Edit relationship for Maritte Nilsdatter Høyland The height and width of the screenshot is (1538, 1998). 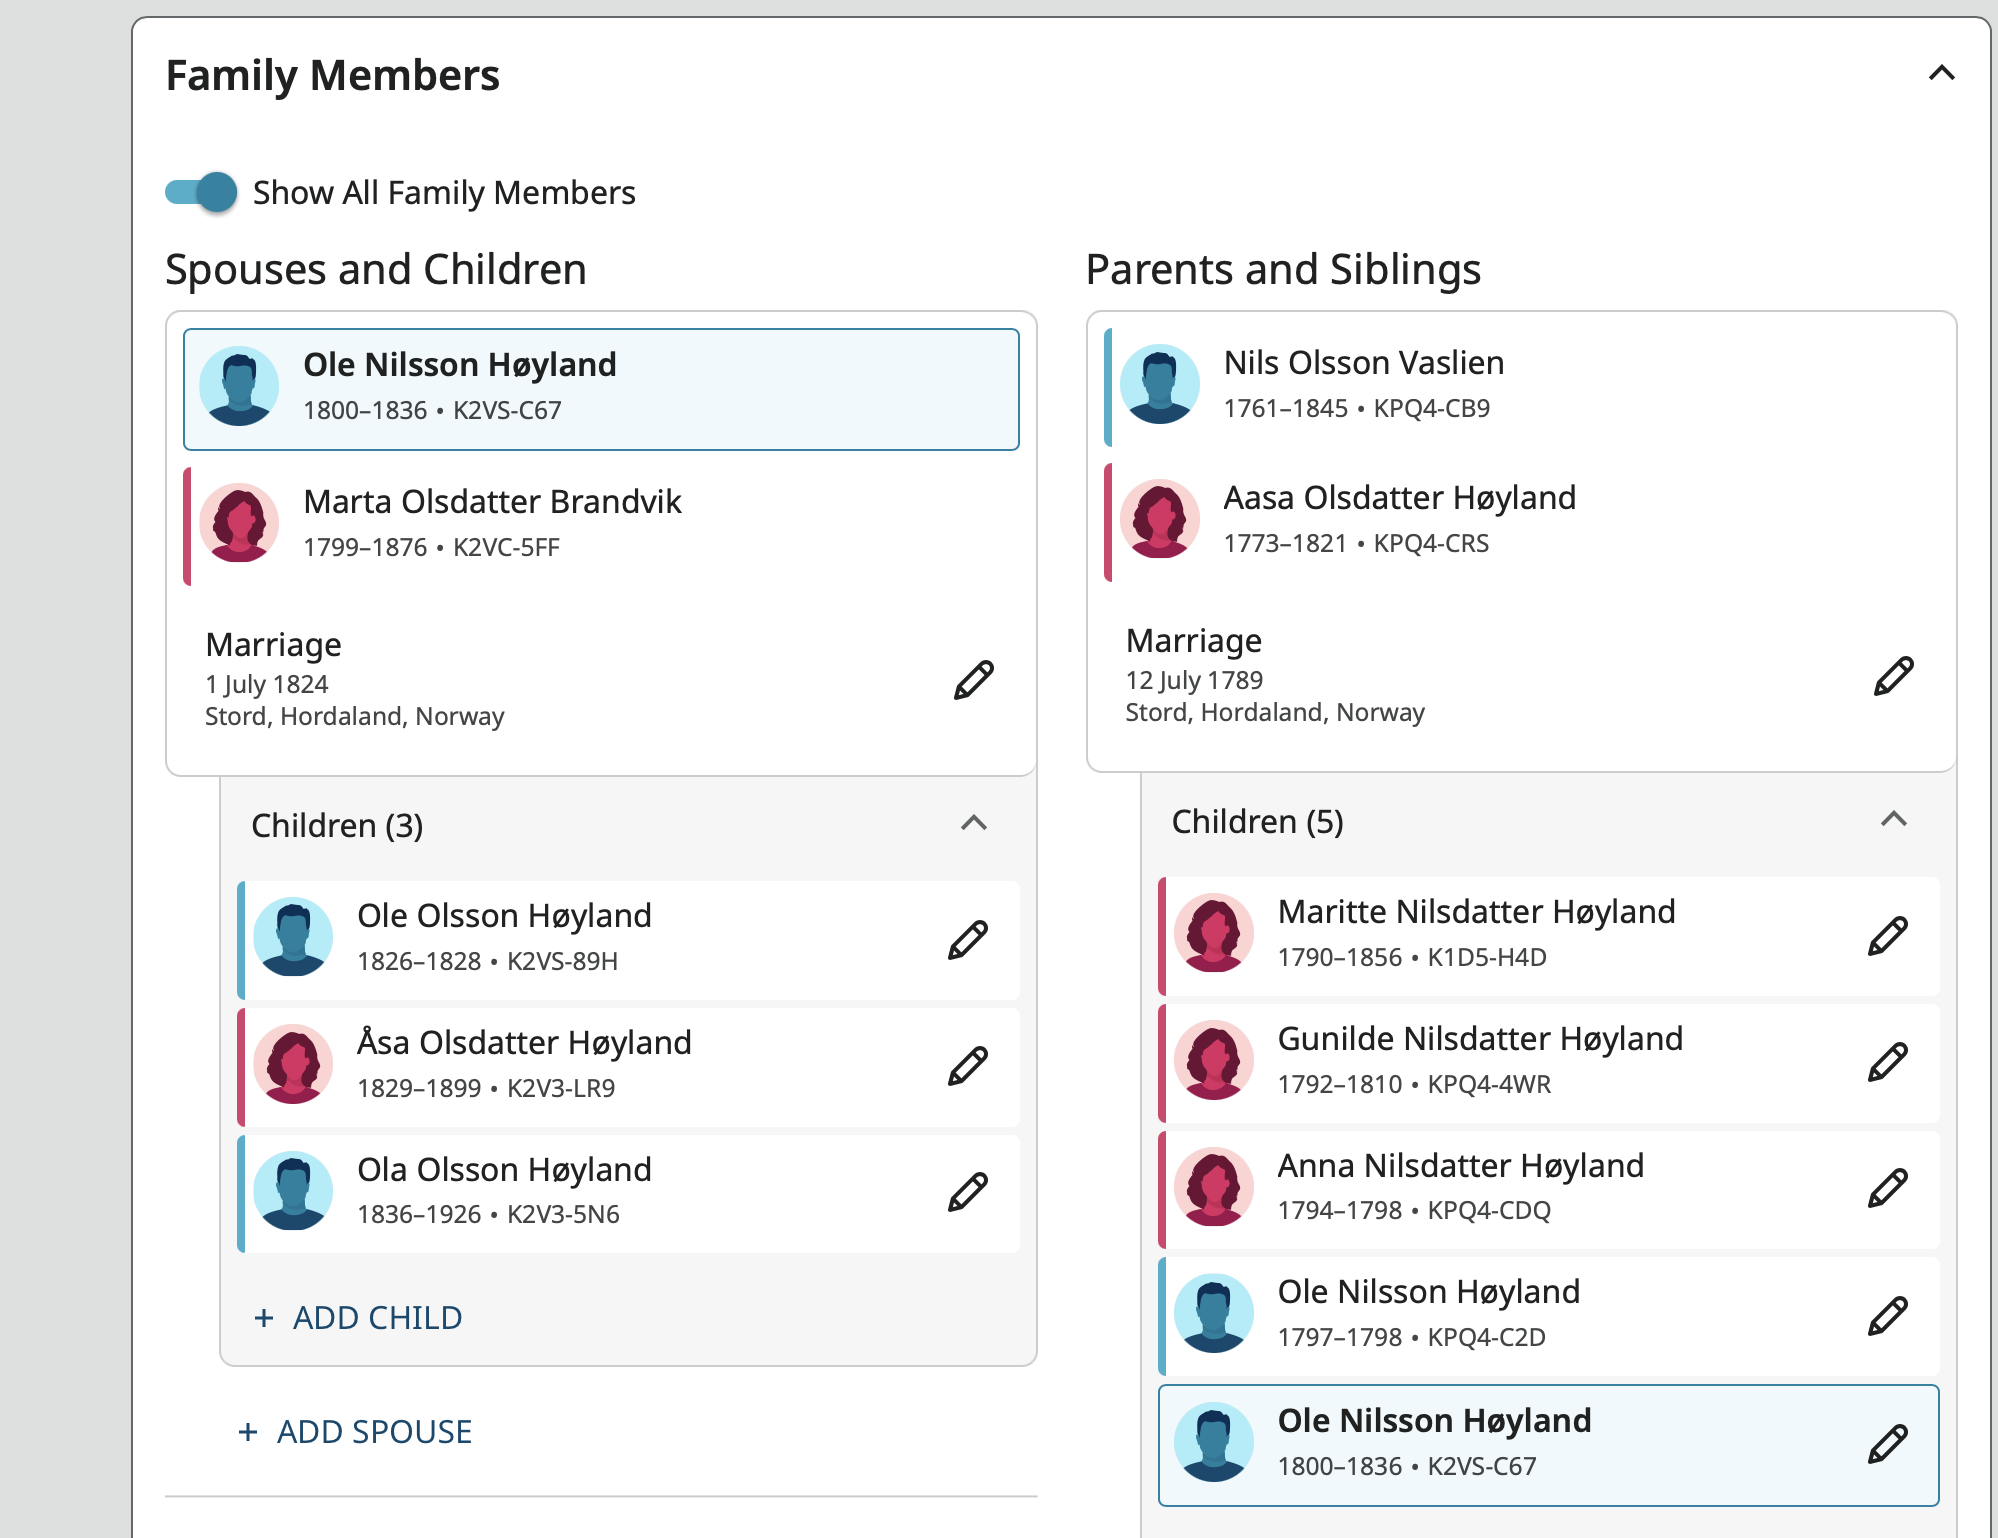[1887, 936]
